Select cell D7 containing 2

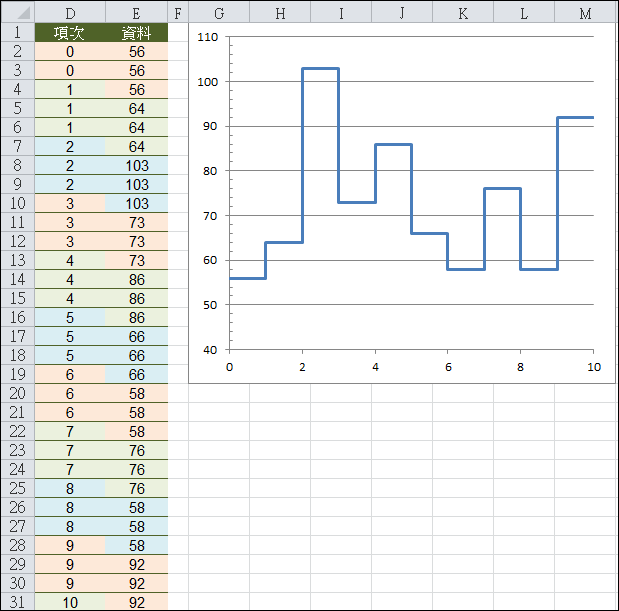pos(70,146)
